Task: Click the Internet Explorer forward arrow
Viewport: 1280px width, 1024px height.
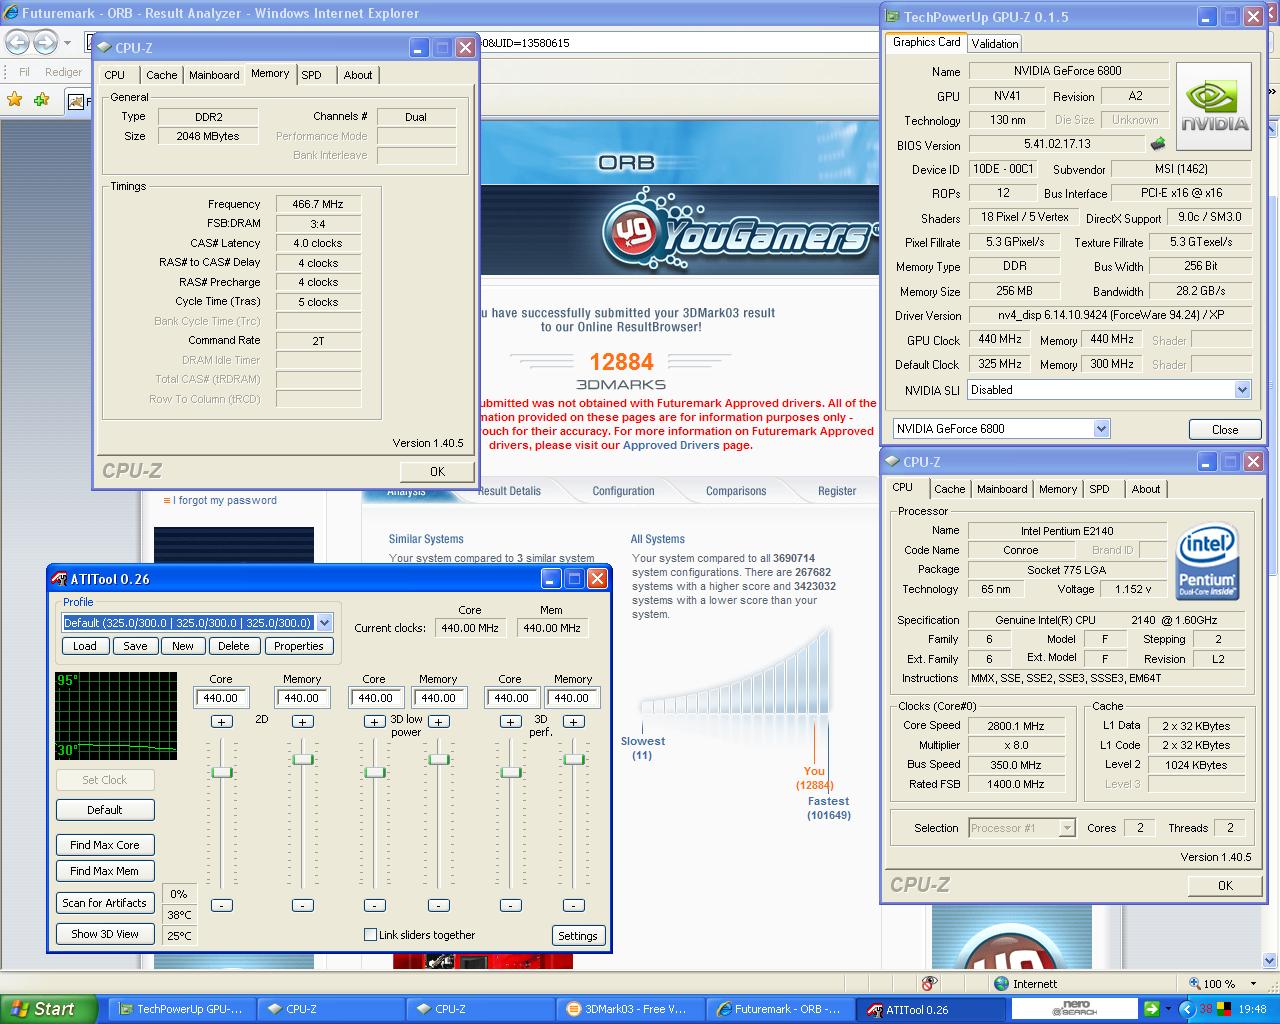Action: pyautogui.click(x=45, y=42)
